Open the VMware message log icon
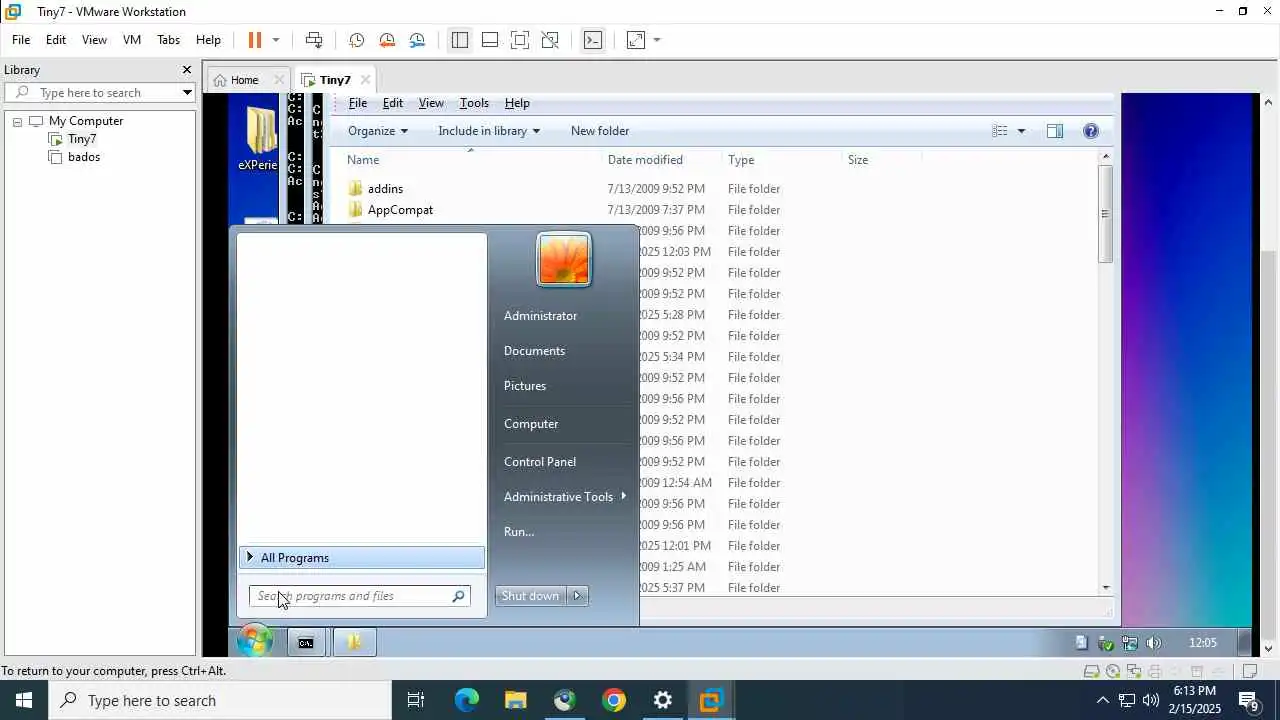The height and width of the screenshot is (720, 1280). 1249,671
